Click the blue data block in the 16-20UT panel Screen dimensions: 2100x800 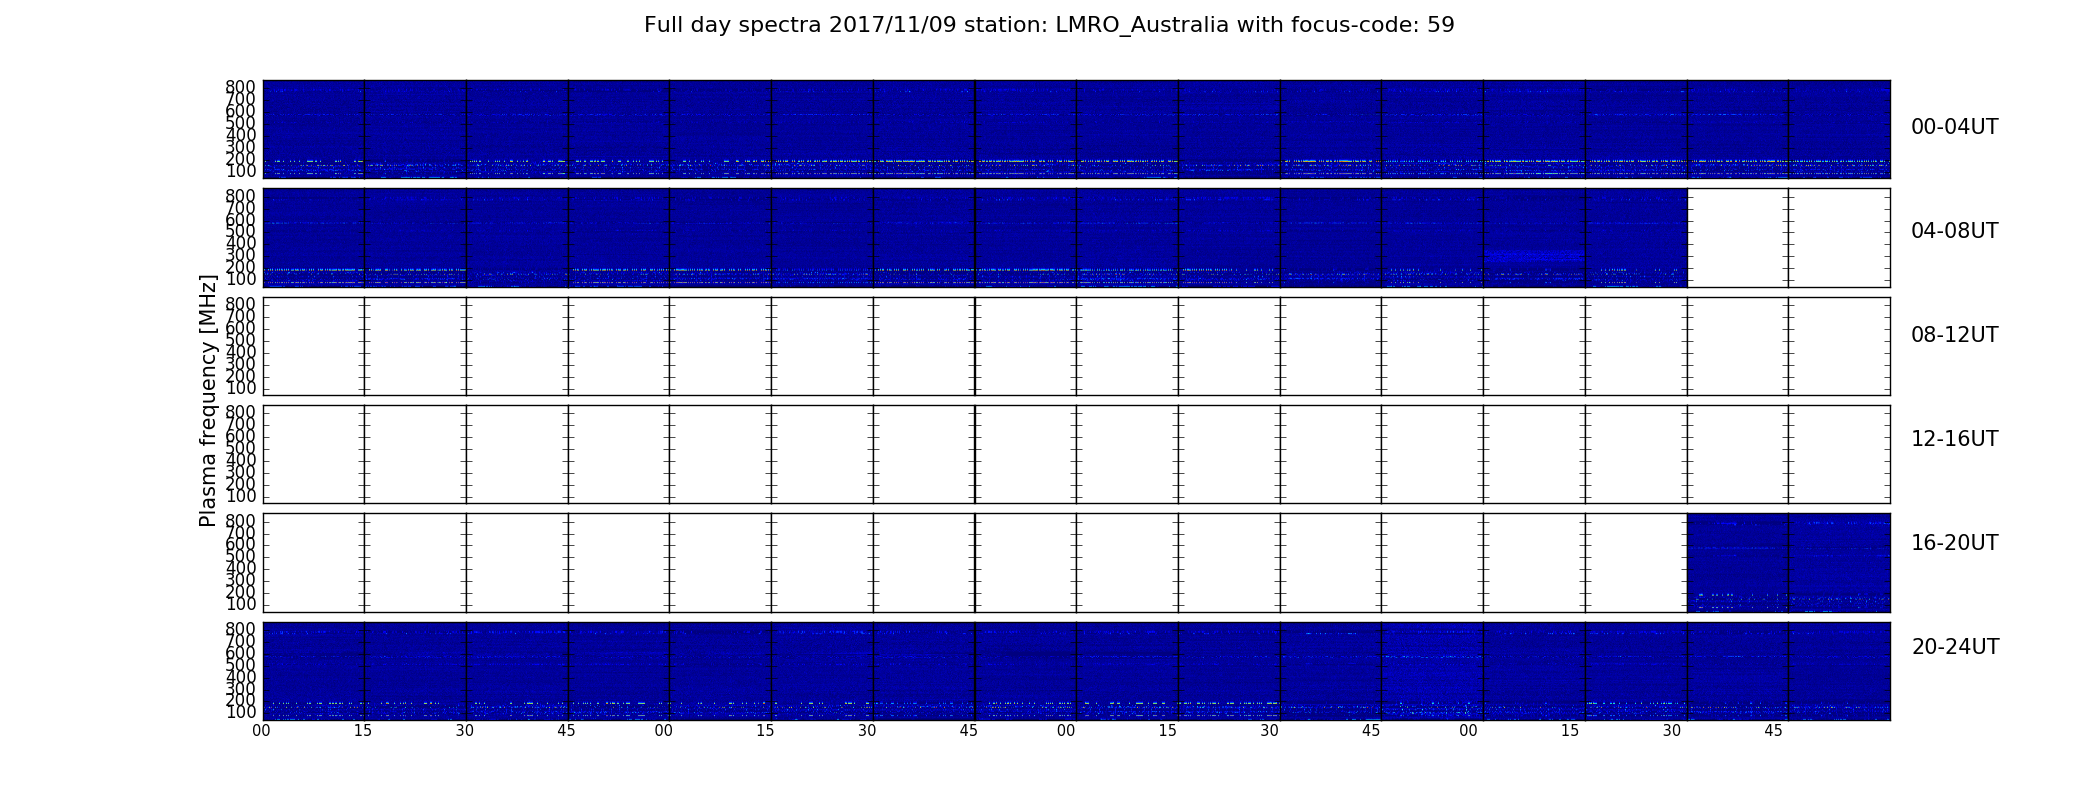[x=1788, y=563]
